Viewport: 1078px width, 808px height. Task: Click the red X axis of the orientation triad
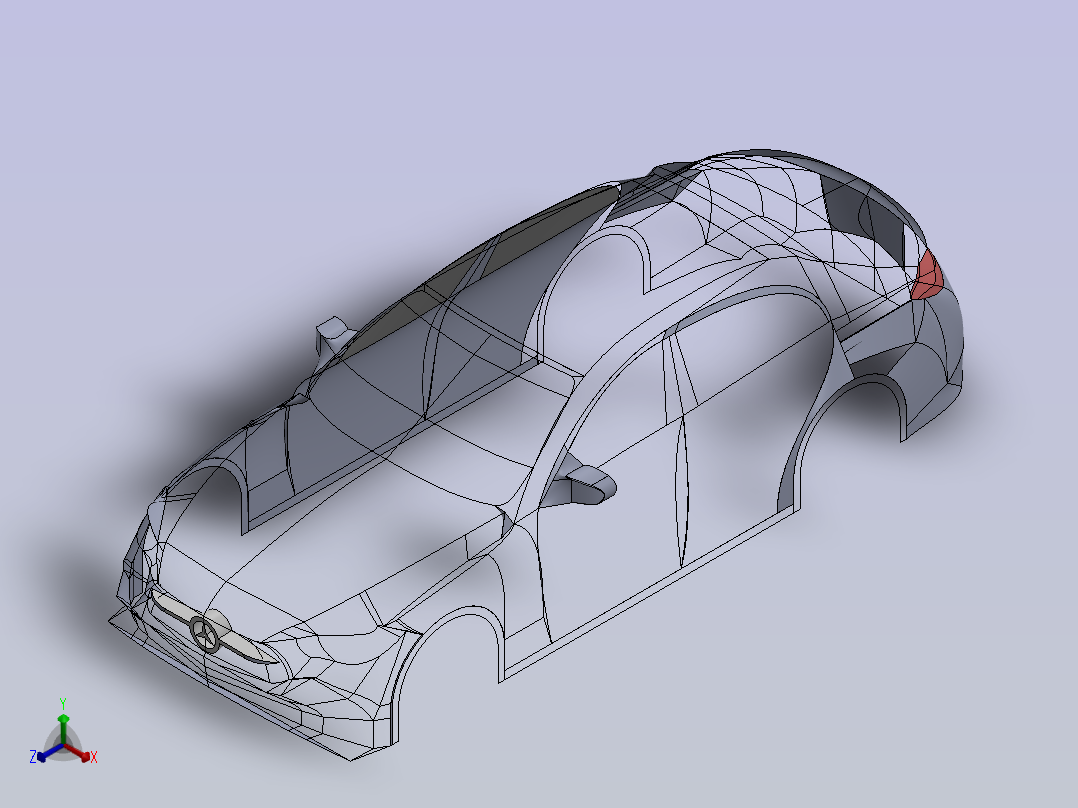click(78, 752)
